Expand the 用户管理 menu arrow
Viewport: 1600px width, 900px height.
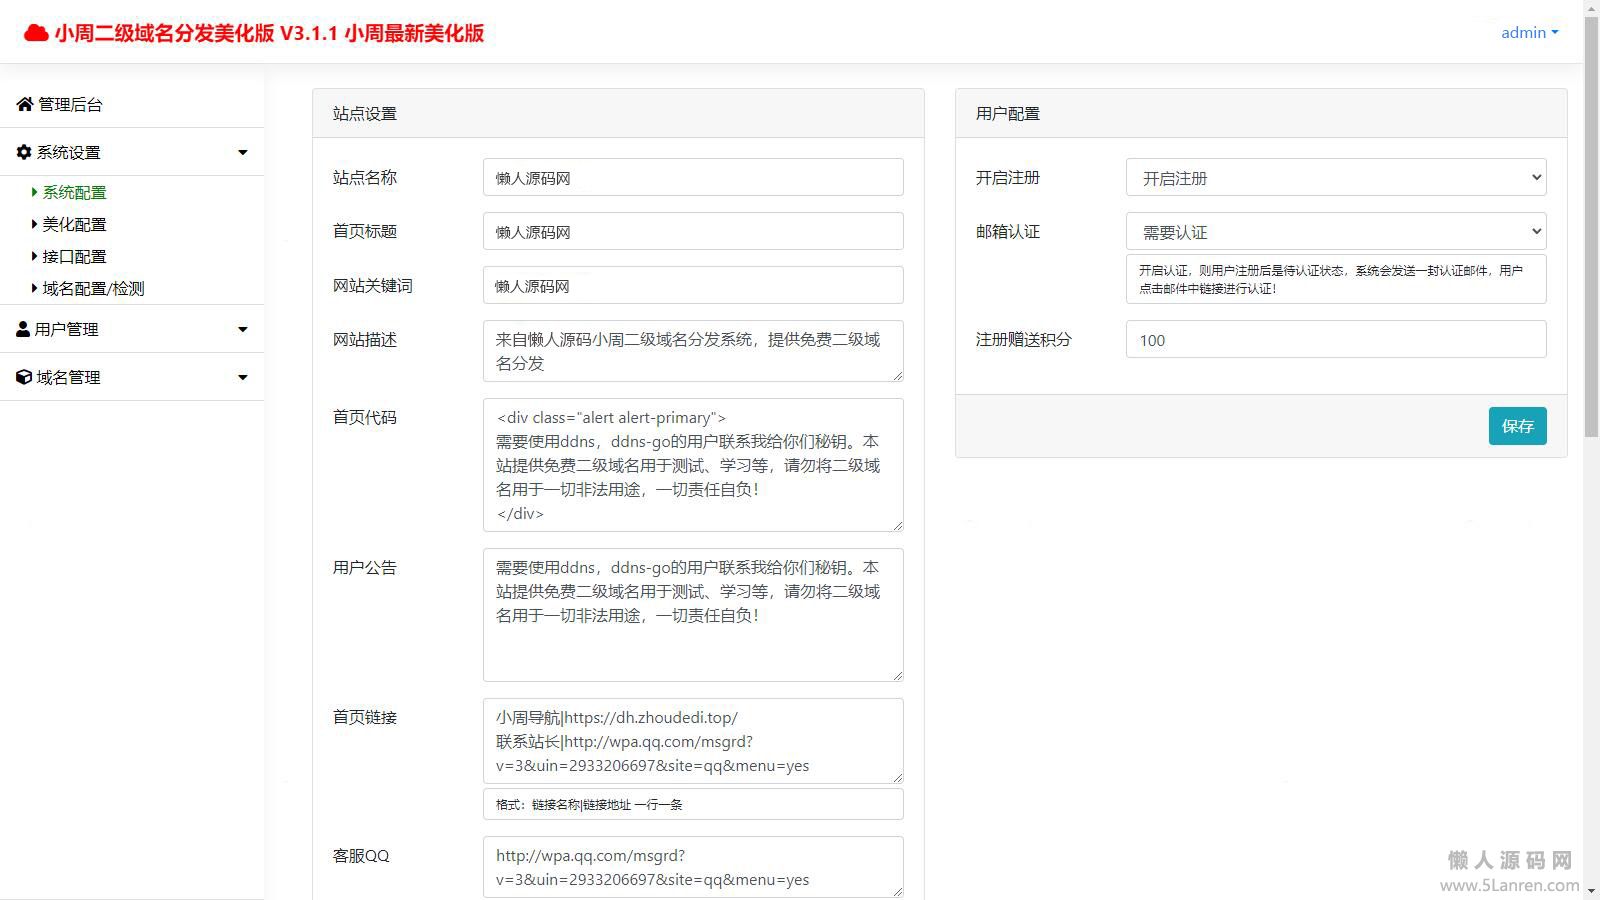(x=242, y=329)
